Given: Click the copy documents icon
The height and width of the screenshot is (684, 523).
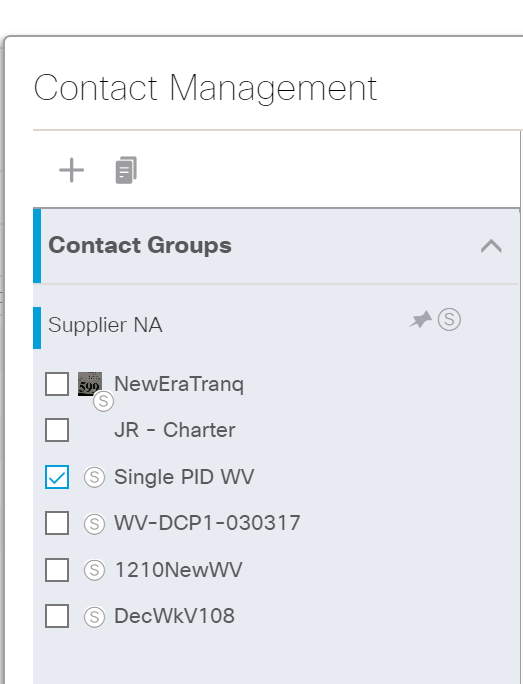Looking at the screenshot, I should [x=126, y=170].
